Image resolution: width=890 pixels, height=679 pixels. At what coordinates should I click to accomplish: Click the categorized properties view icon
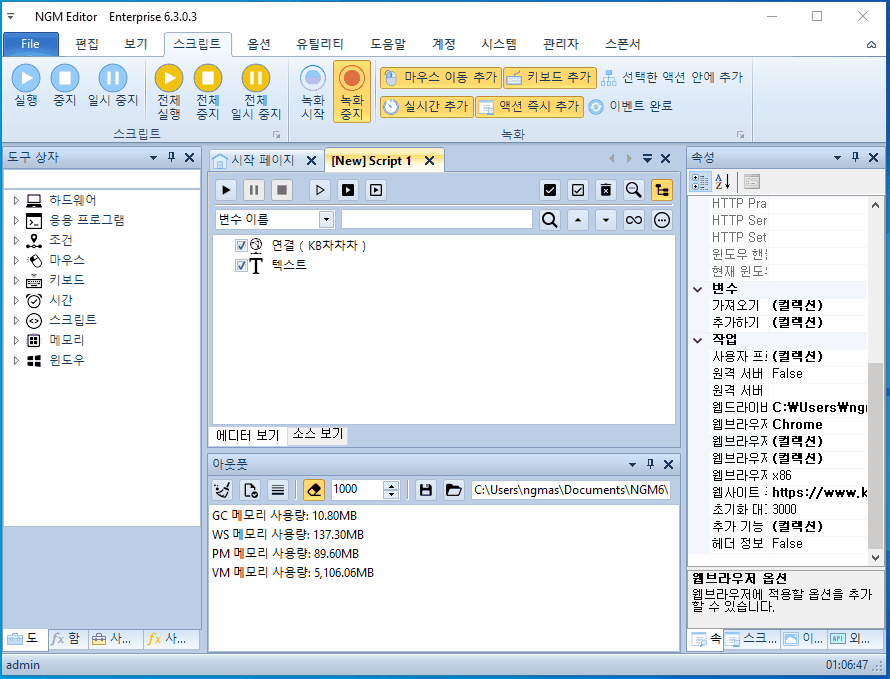pyautogui.click(x=700, y=182)
